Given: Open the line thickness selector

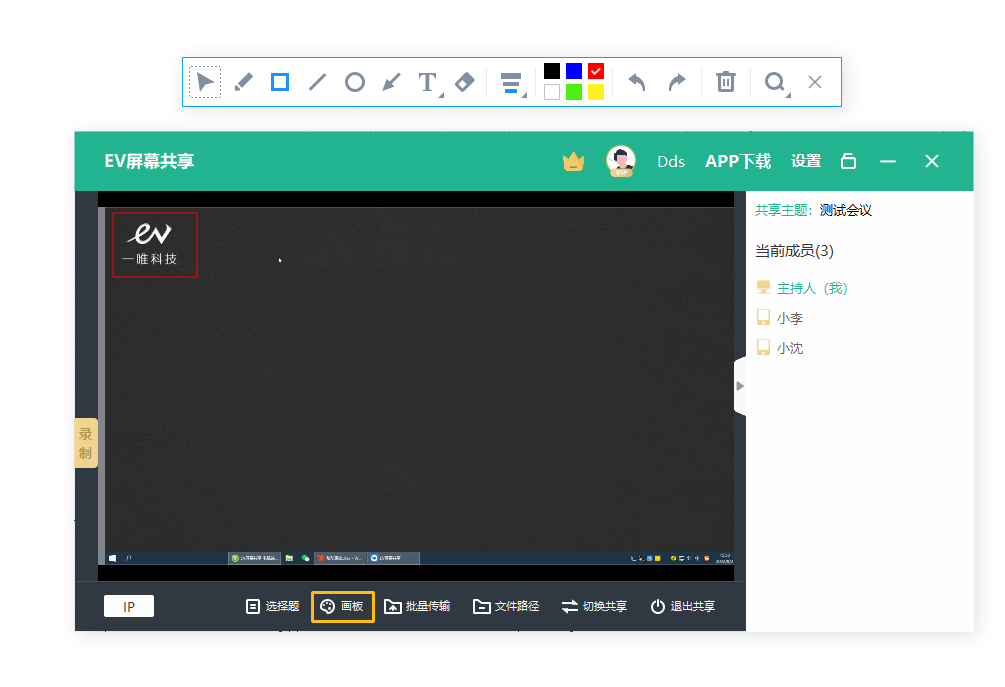Looking at the screenshot, I should point(512,81).
